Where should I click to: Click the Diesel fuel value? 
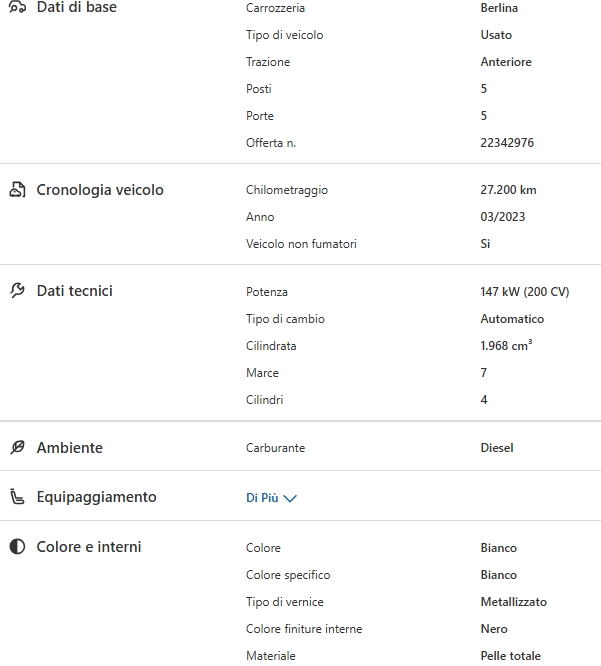click(x=497, y=448)
